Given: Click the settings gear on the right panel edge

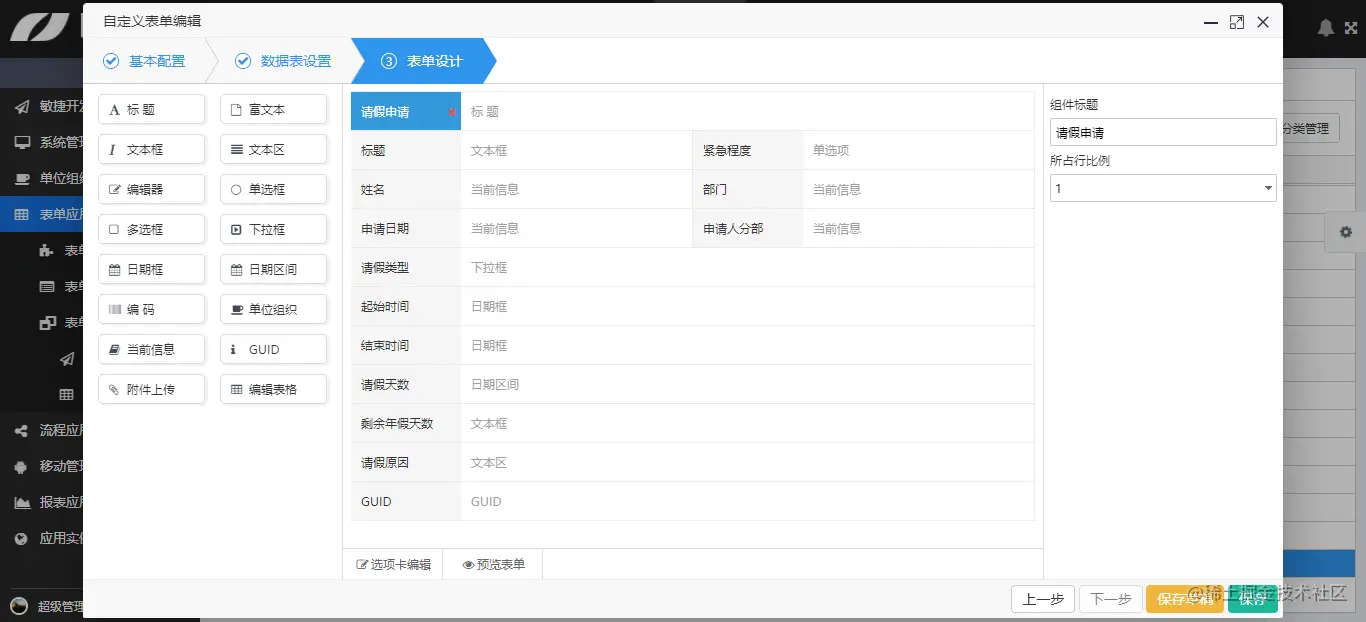Looking at the screenshot, I should click(1345, 232).
